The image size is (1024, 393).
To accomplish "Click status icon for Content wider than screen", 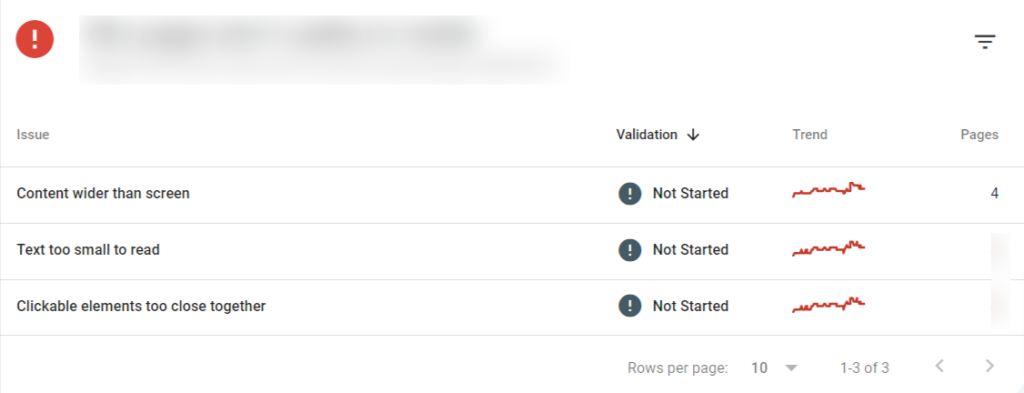I will click(x=630, y=193).
